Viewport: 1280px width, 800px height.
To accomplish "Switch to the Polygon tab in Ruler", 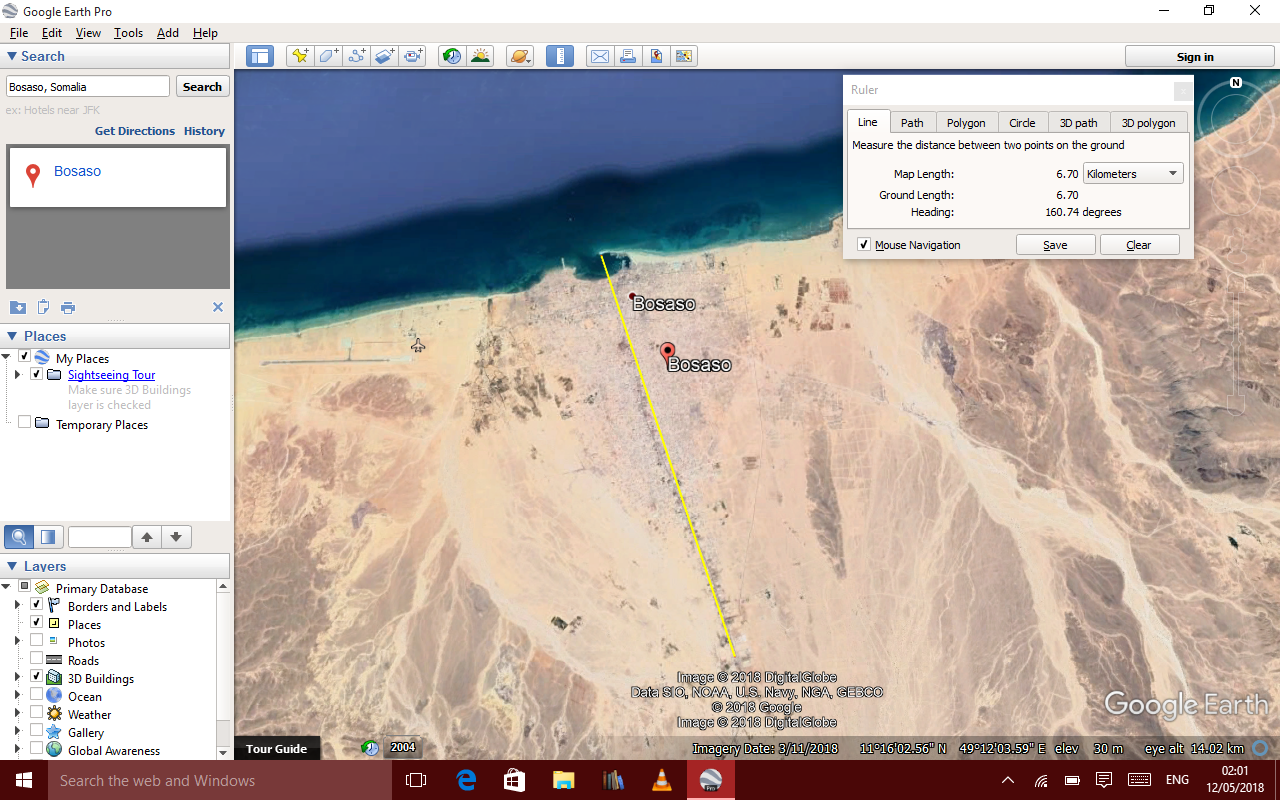I will point(966,123).
